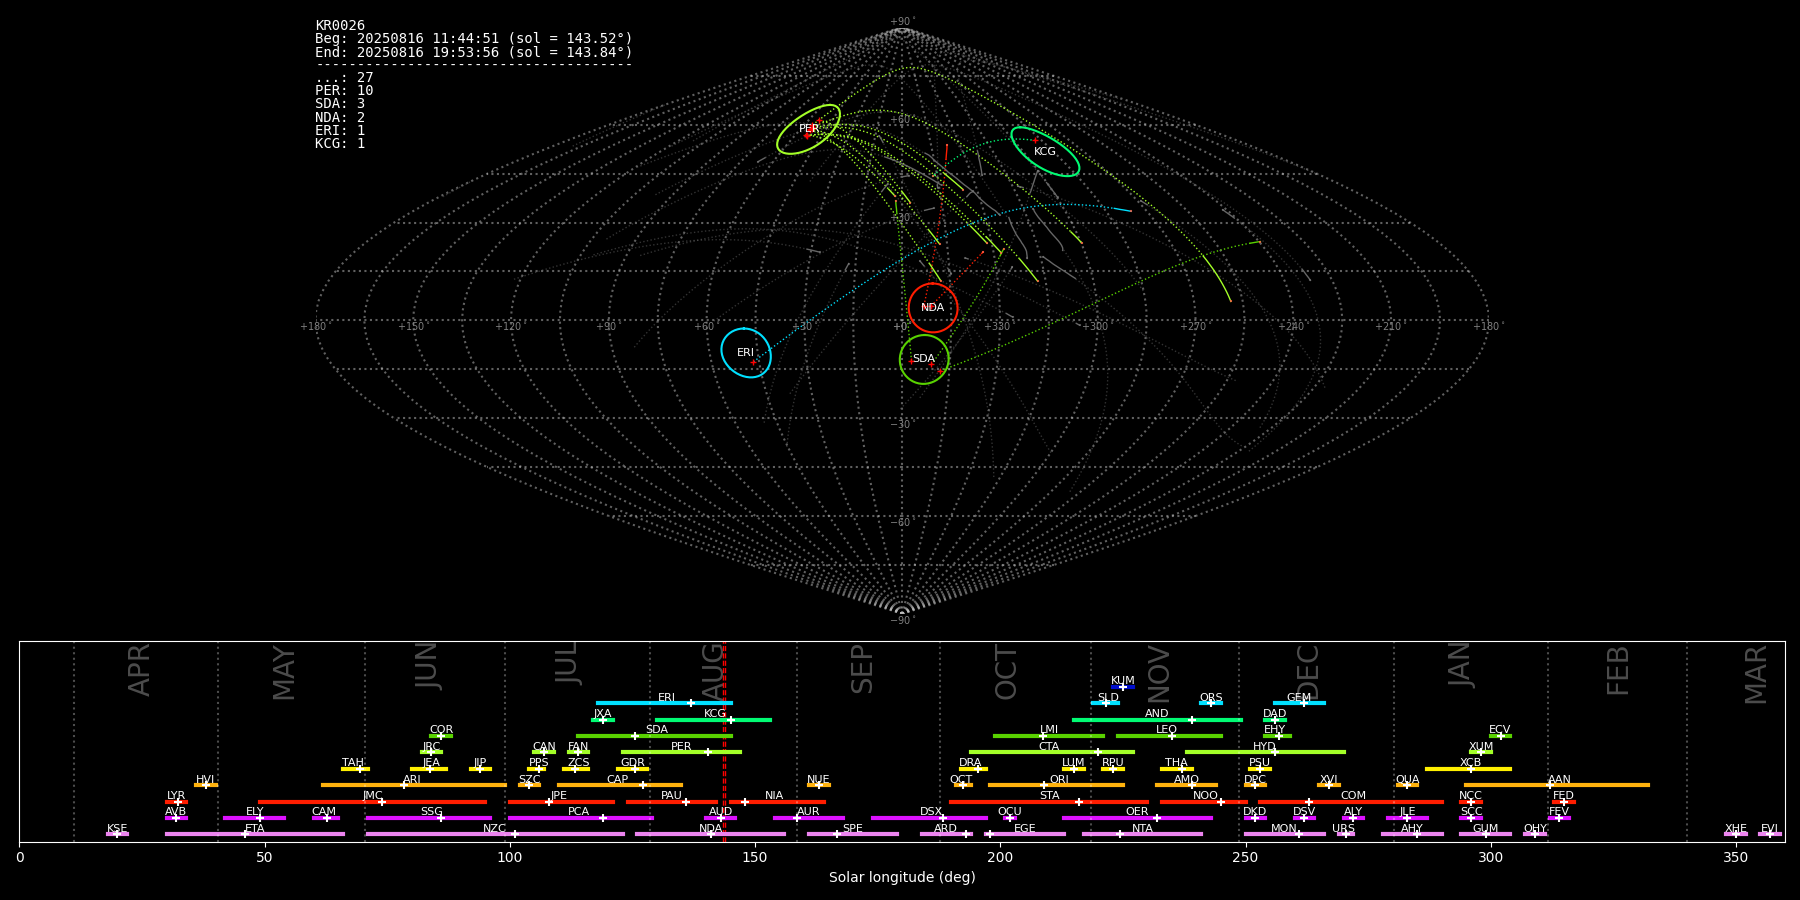Click the XHE shower bar
The image size is (1800, 900).
point(1736,834)
